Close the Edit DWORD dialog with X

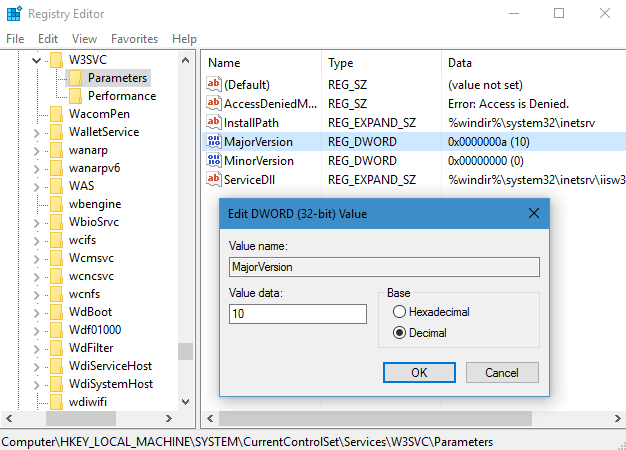pyautogui.click(x=535, y=213)
